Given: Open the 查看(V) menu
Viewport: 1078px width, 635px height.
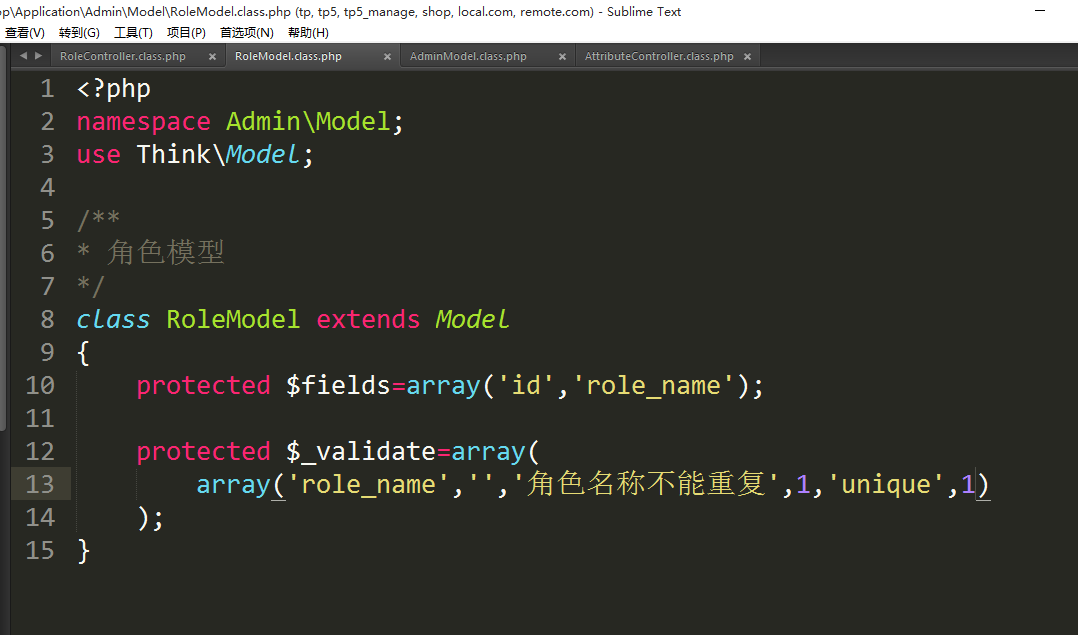Looking at the screenshot, I should (x=25, y=33).
